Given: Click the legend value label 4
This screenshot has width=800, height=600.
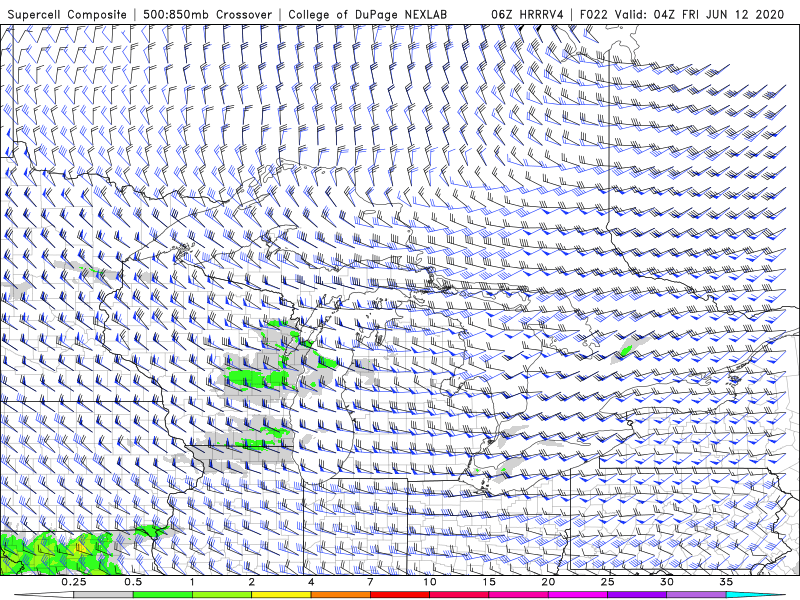Looking at the screenshot, I should tap(311, 582).
